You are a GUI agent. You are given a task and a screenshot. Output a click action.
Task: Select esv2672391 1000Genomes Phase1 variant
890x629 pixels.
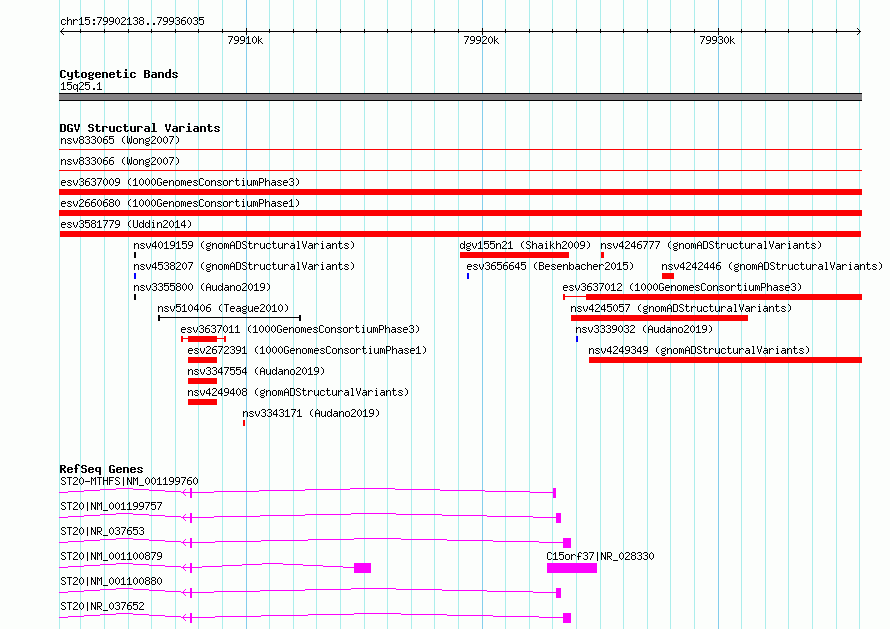point(307,350)
